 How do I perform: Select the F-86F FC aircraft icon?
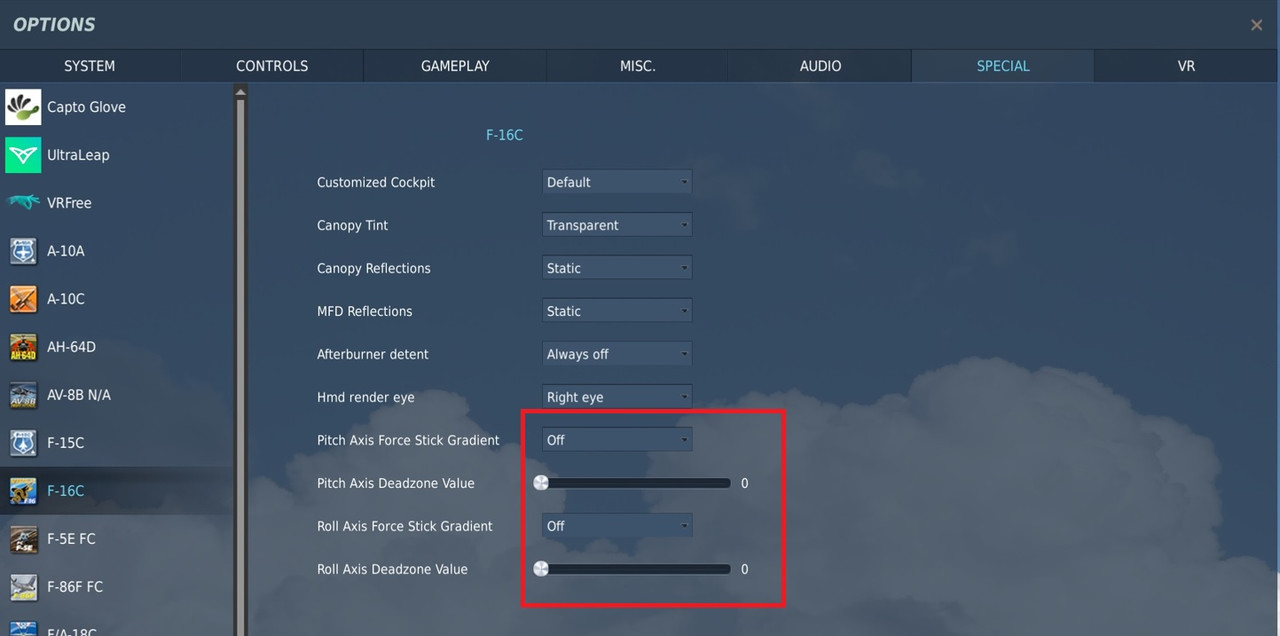pos(23,587)
